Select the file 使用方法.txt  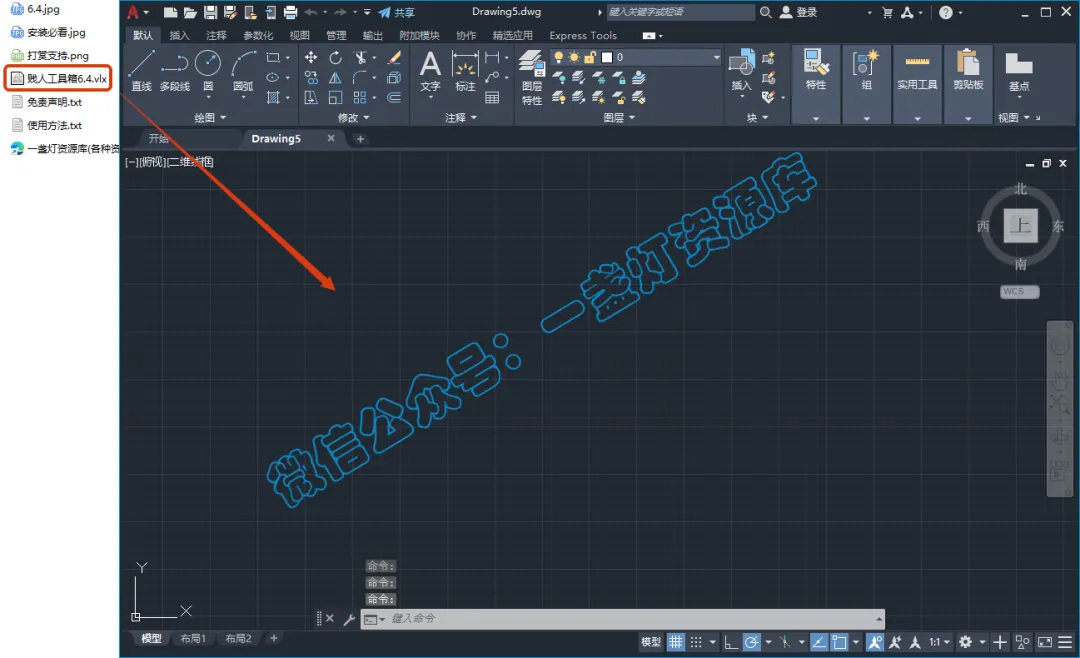click(x=47, y=125)
